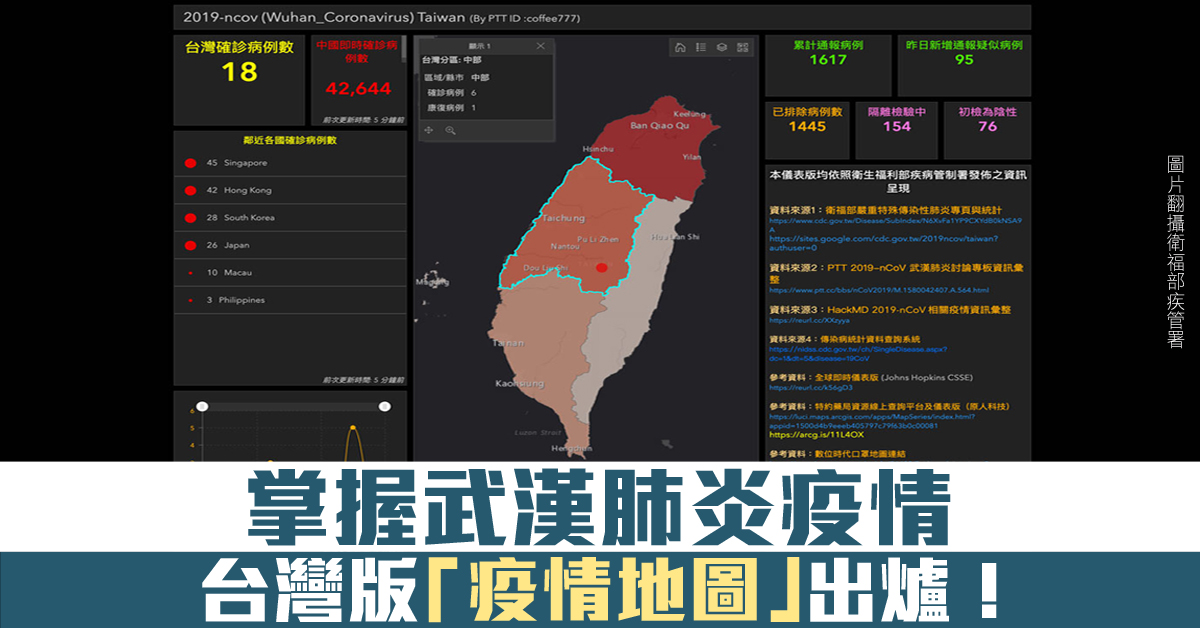The width and height of the screenshot is (1200, 628).
Task: Open the map legend list icon
Action: click(x=701, y=47)
